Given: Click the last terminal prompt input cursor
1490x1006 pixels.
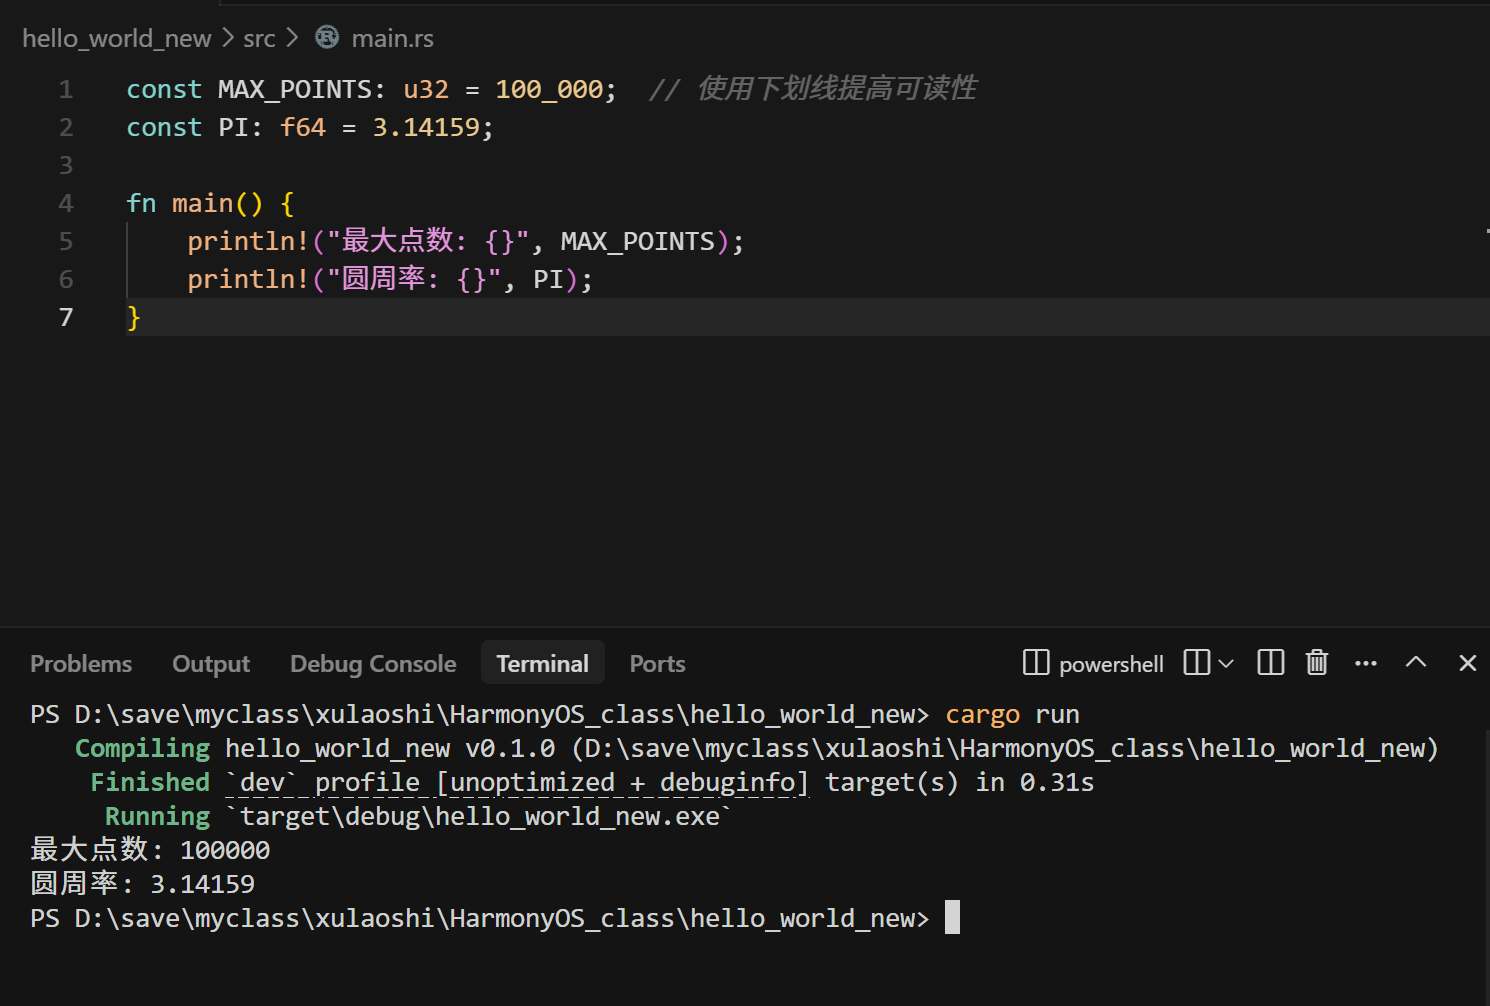Looking at the screenshot, I should click(x=952, y=918).
